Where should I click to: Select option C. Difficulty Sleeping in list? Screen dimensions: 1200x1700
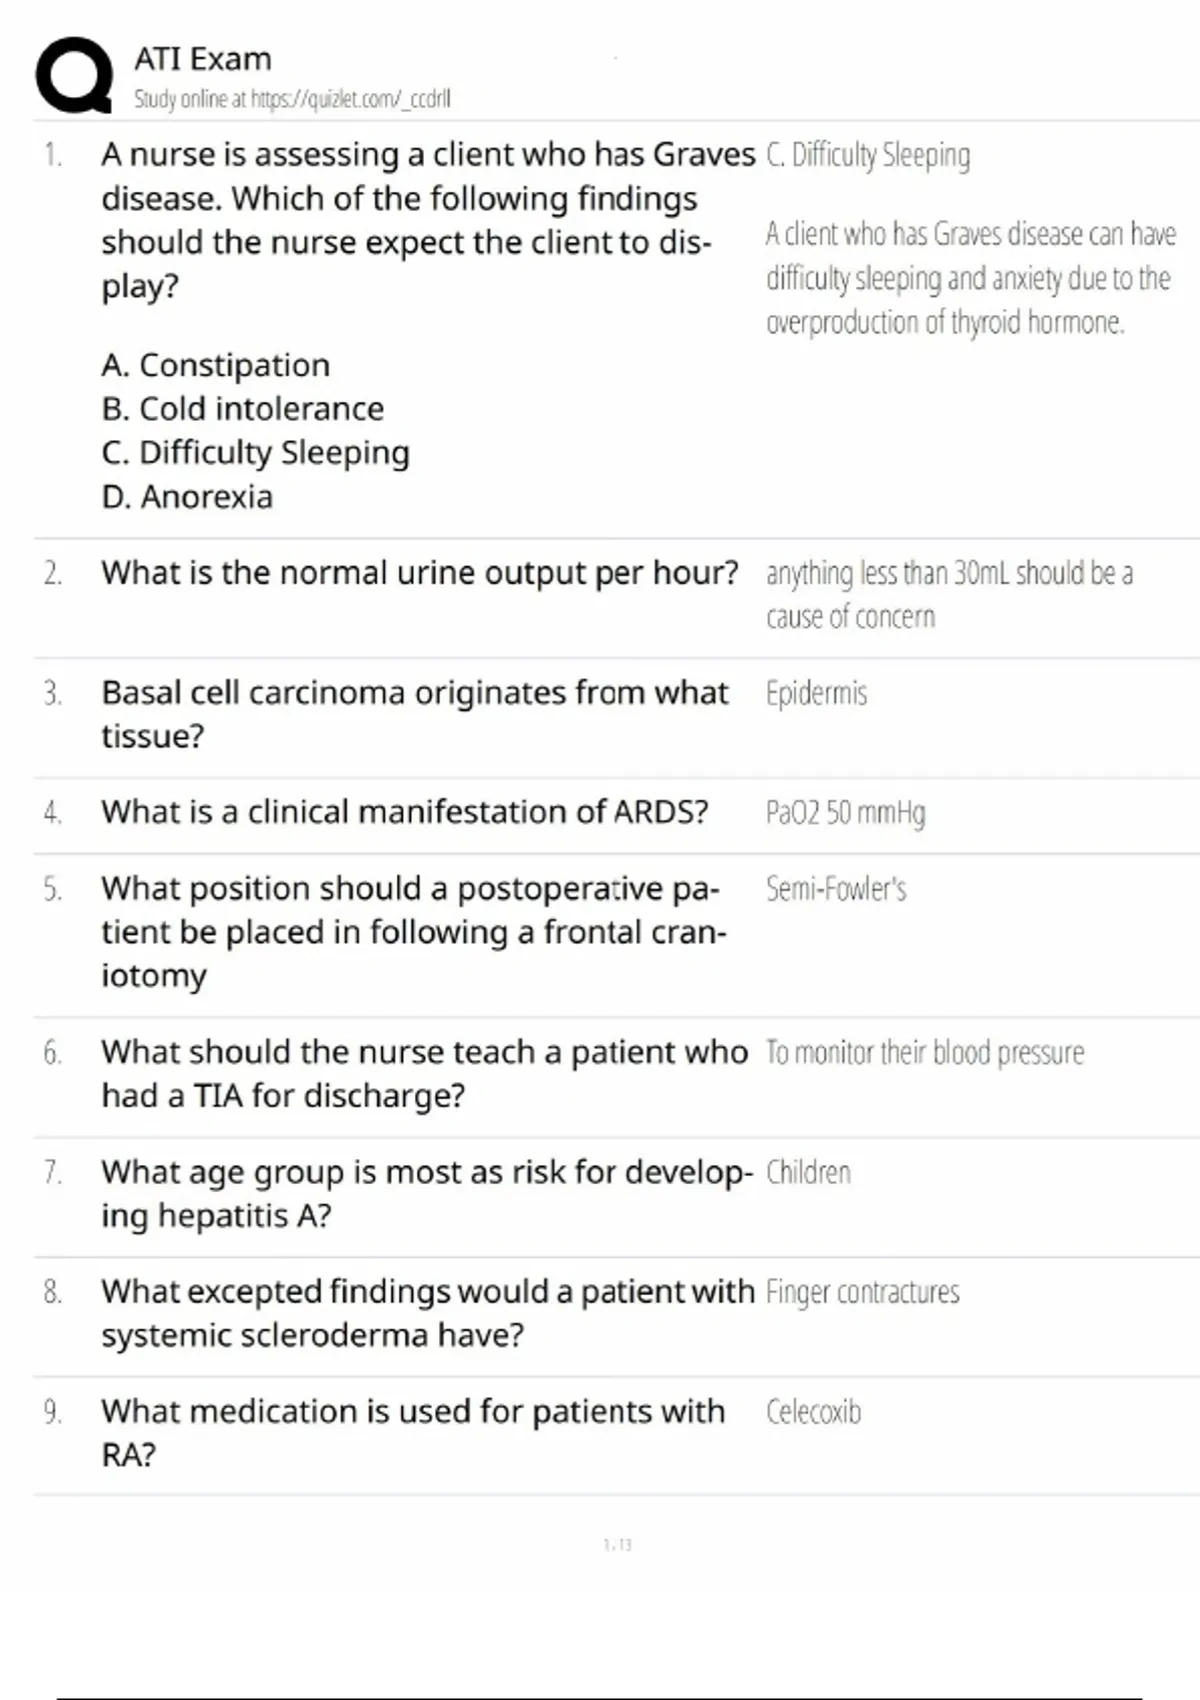pyautogui.click(x=255, y=453)
